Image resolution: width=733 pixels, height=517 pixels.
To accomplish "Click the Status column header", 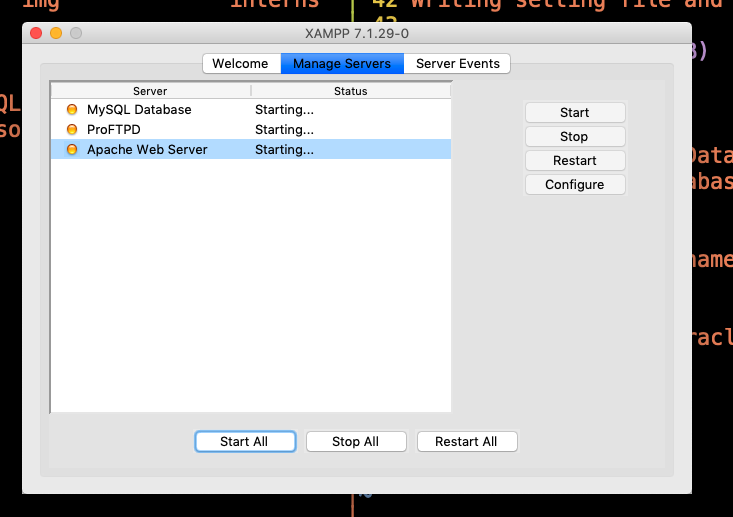I will (x=351, y=91).
